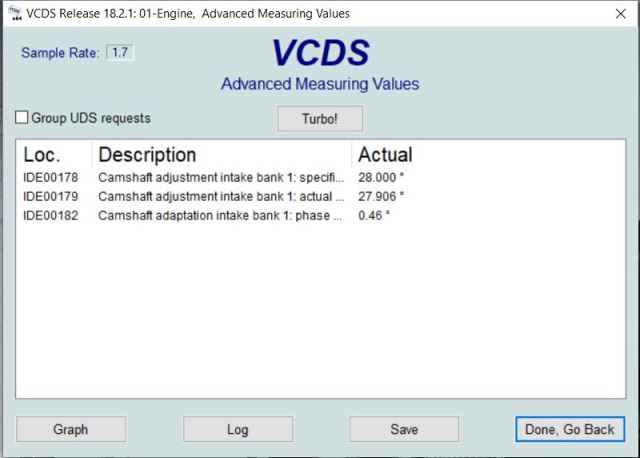Click the 27.906° actual value
This screenshot has height=458, width=640.
click(381, 196)
